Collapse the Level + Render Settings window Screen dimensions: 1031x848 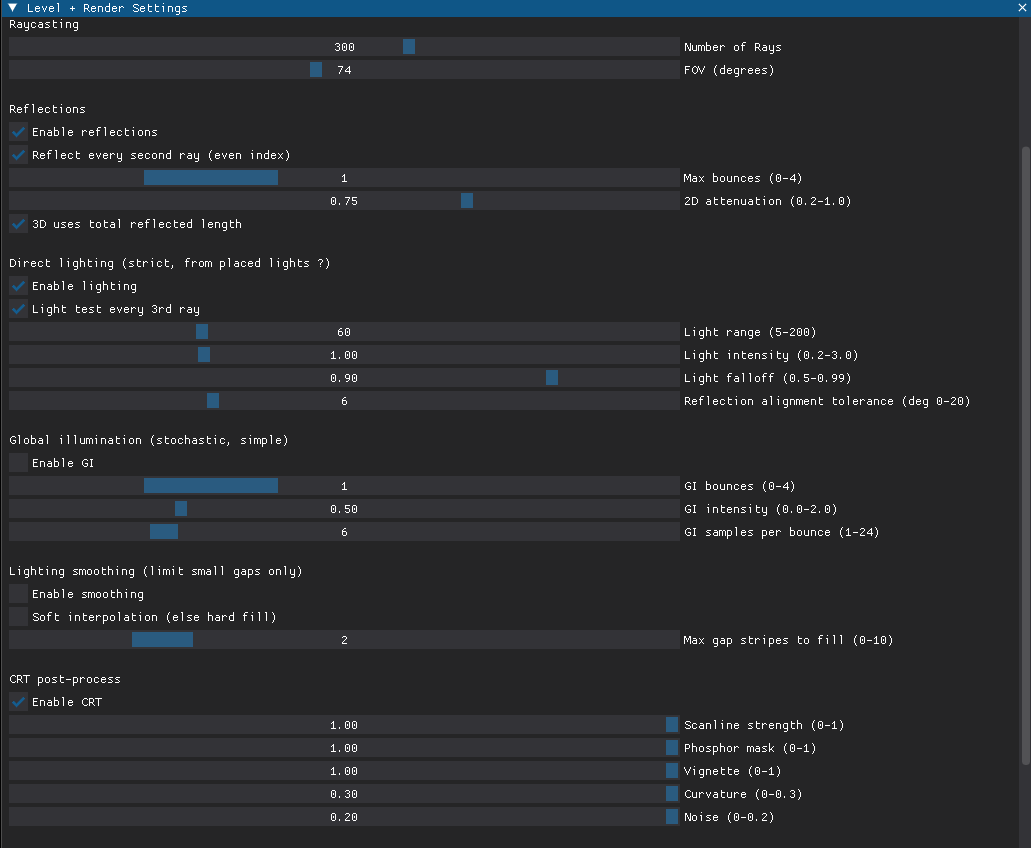pos(12,8)
